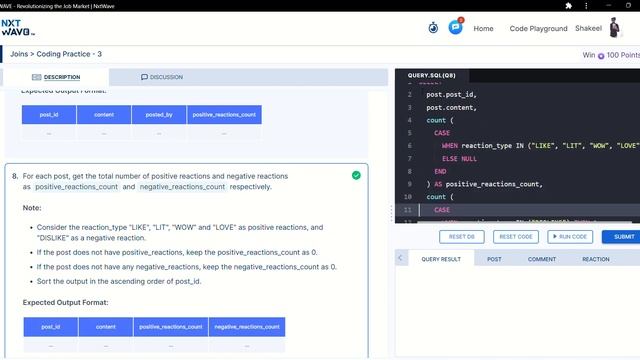Click the positive_reactions_count header in upper table
Screen dimensions: 640x360
click(x=224, y=115)
